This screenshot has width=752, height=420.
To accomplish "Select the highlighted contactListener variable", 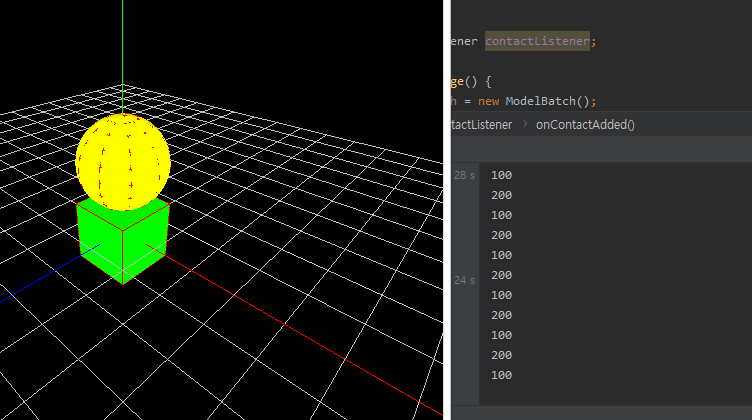I will [x=537, y=41].
